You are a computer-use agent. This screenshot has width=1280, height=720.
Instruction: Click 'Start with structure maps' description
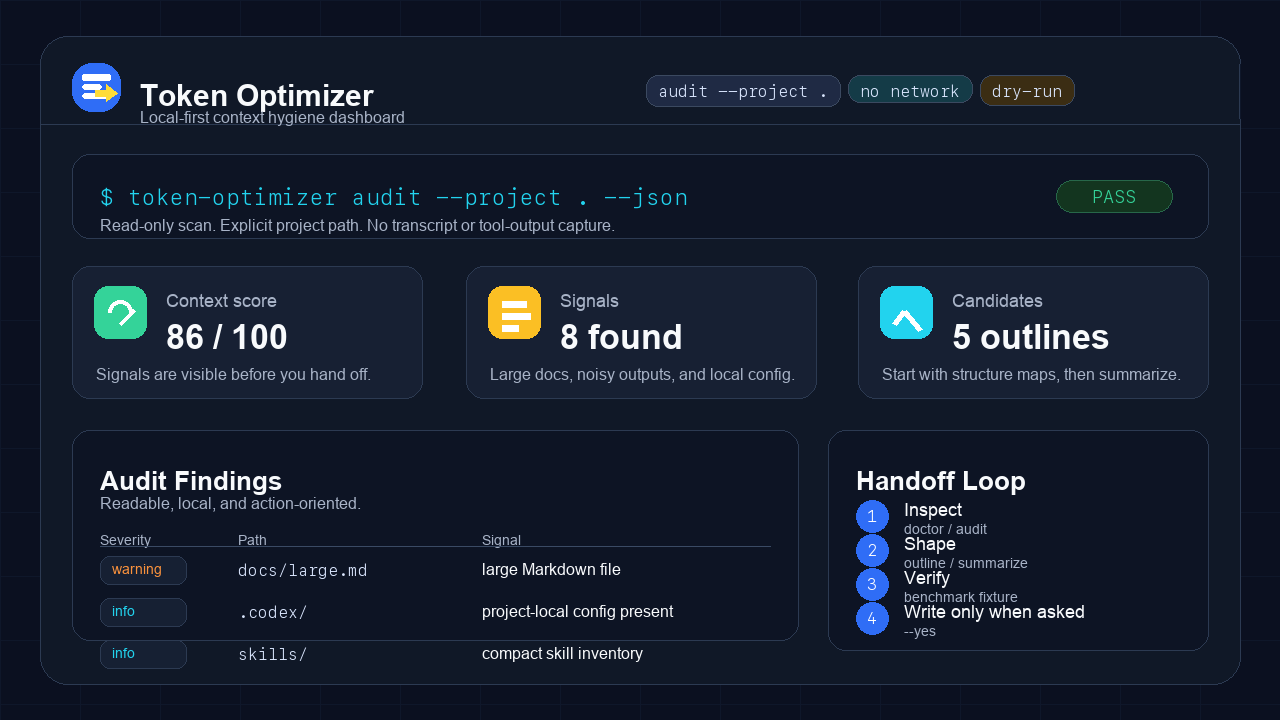coord(1031,375)
